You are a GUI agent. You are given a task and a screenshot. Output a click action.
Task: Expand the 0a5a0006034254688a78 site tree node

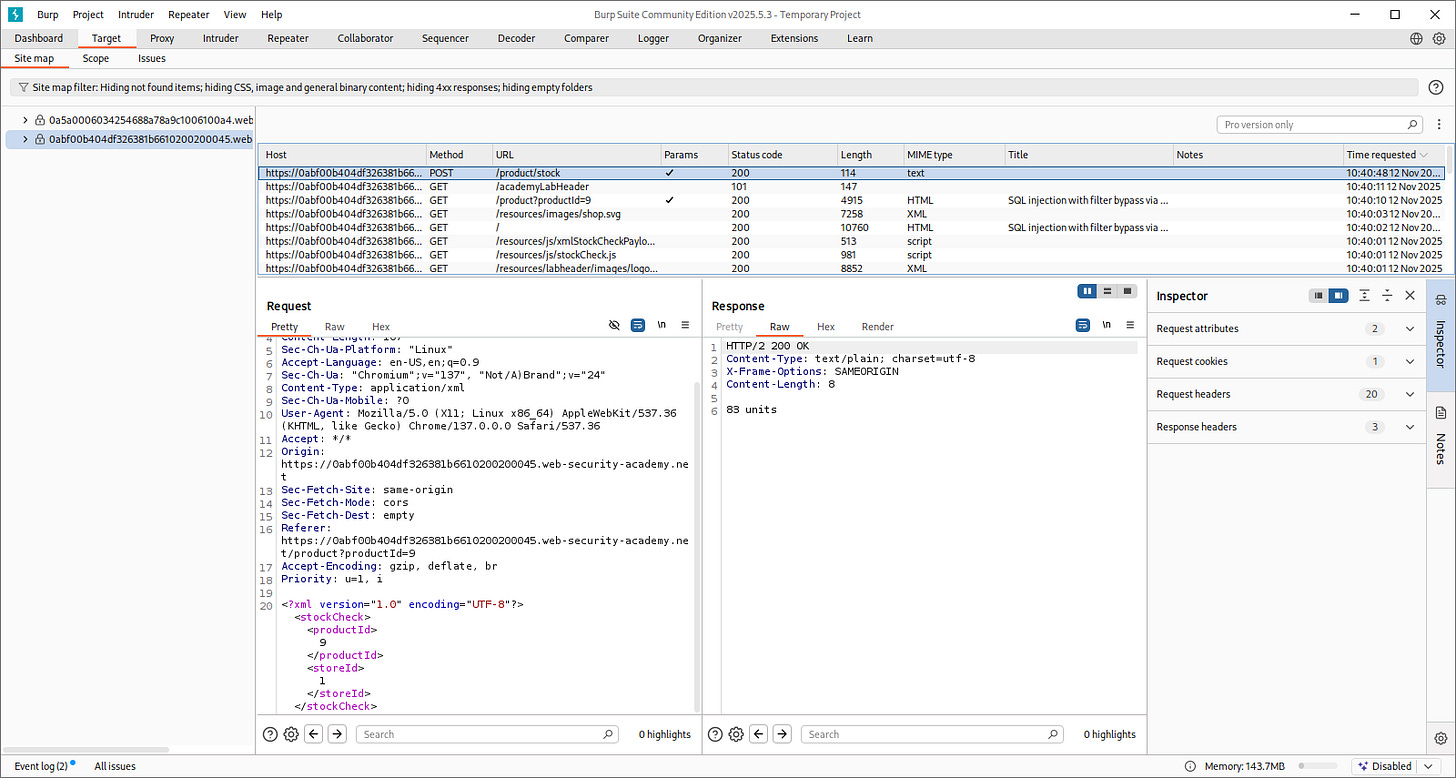point(25,120)
